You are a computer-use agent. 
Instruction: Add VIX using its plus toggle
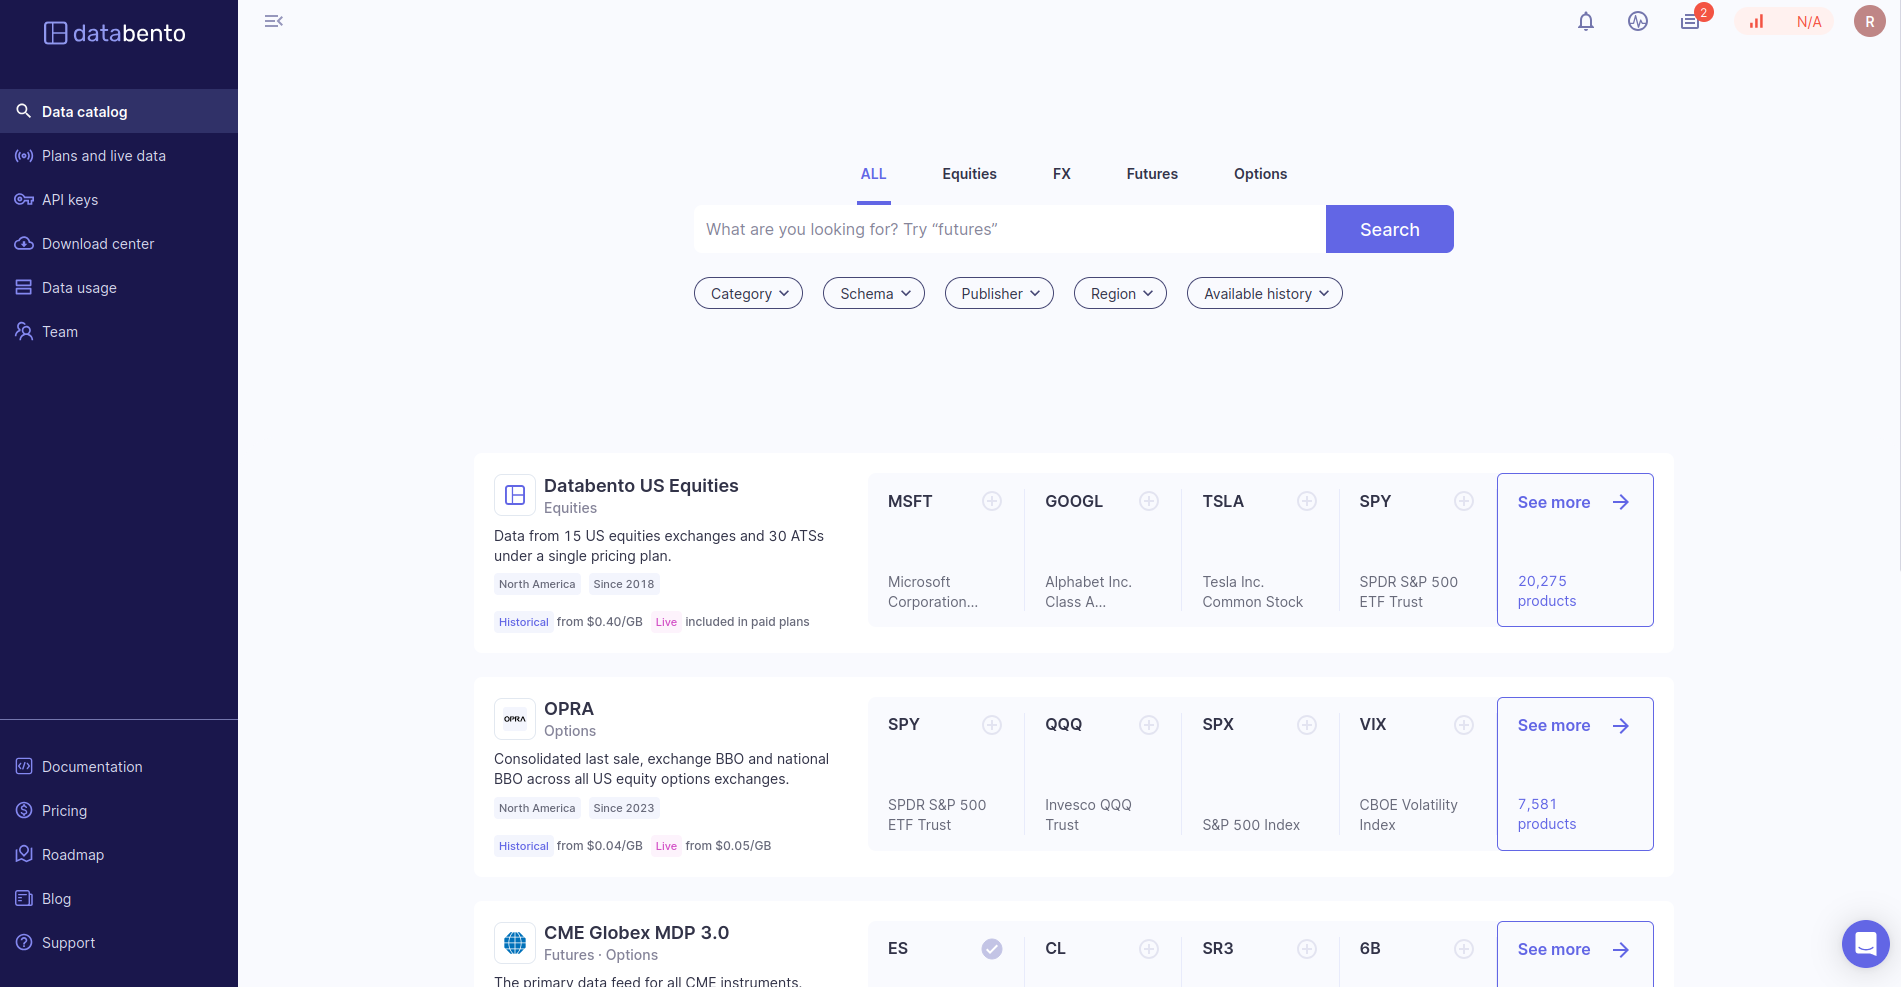[1463, 725]
